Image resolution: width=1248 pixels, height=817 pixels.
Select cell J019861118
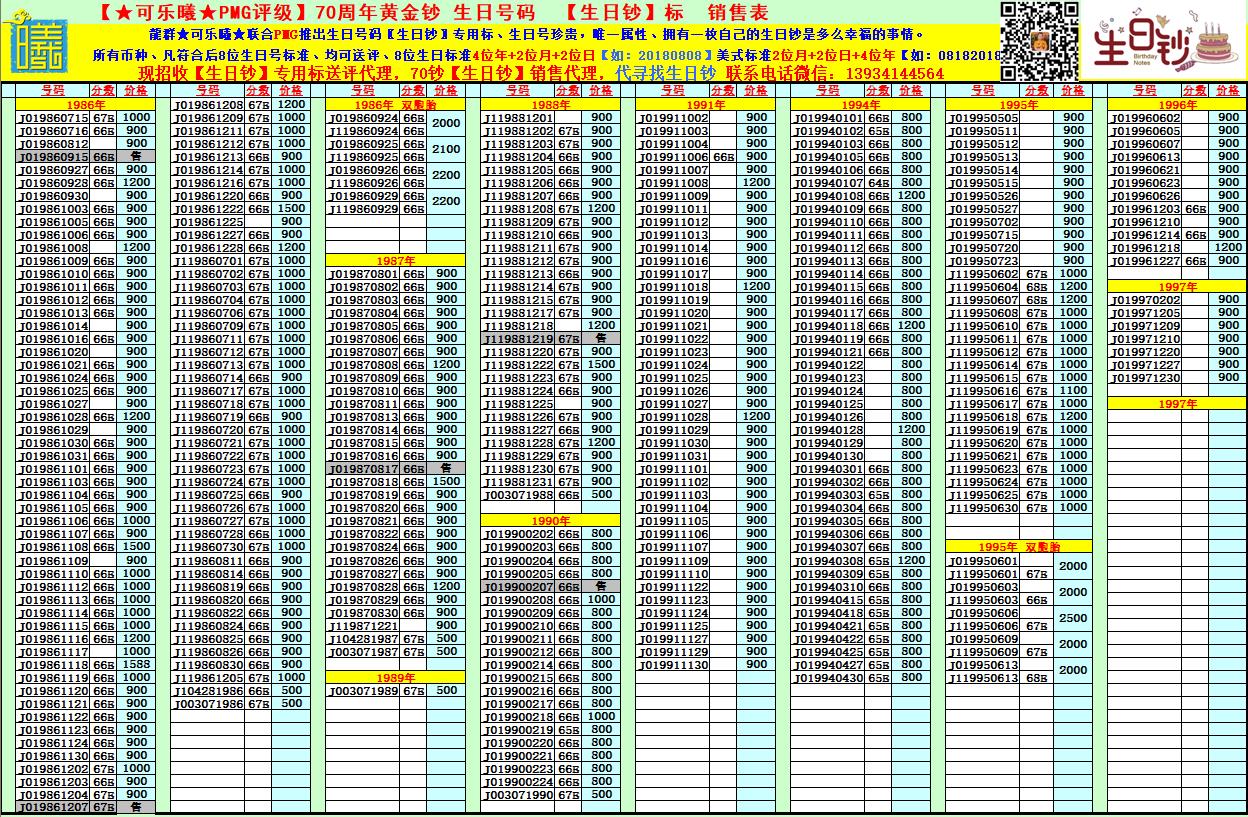click(54, 664)
